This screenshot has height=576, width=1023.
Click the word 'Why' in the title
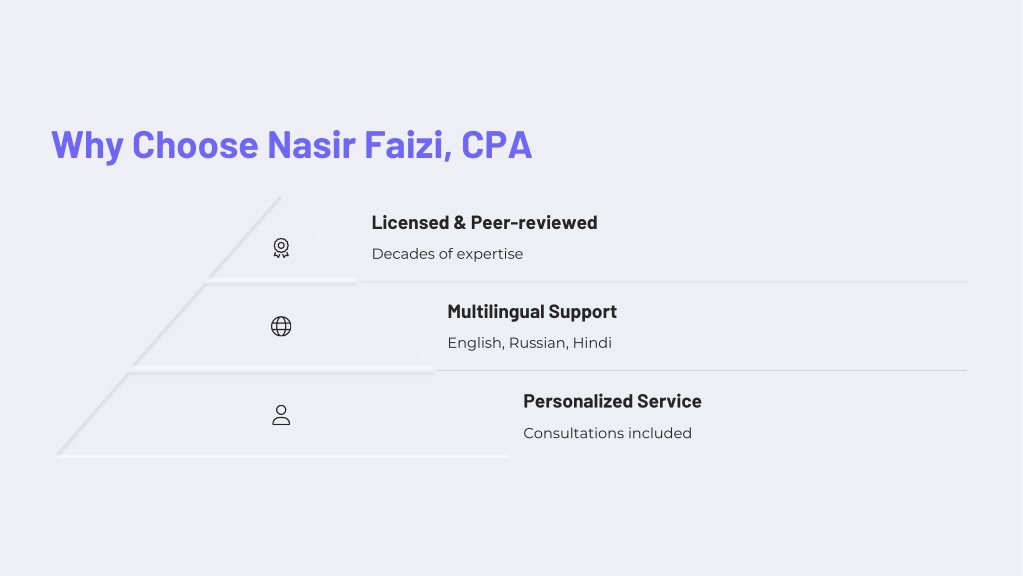(x=87, y=145)
